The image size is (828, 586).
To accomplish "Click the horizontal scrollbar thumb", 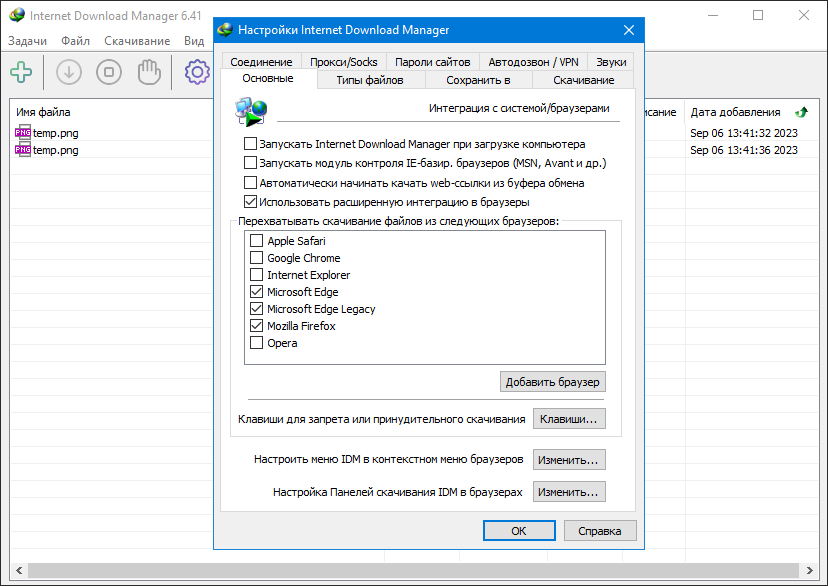I will (x=413, y=570).
